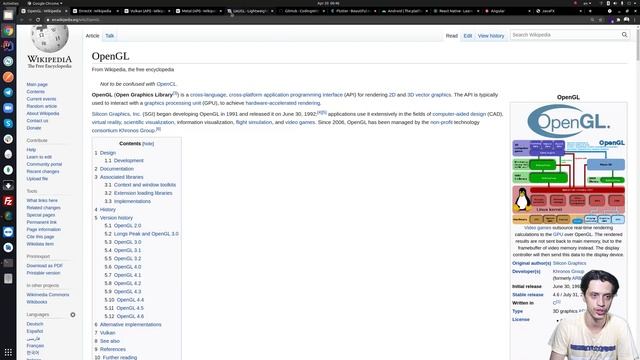
Task: Click the browser address bar
Action: [x=318, y=20]
